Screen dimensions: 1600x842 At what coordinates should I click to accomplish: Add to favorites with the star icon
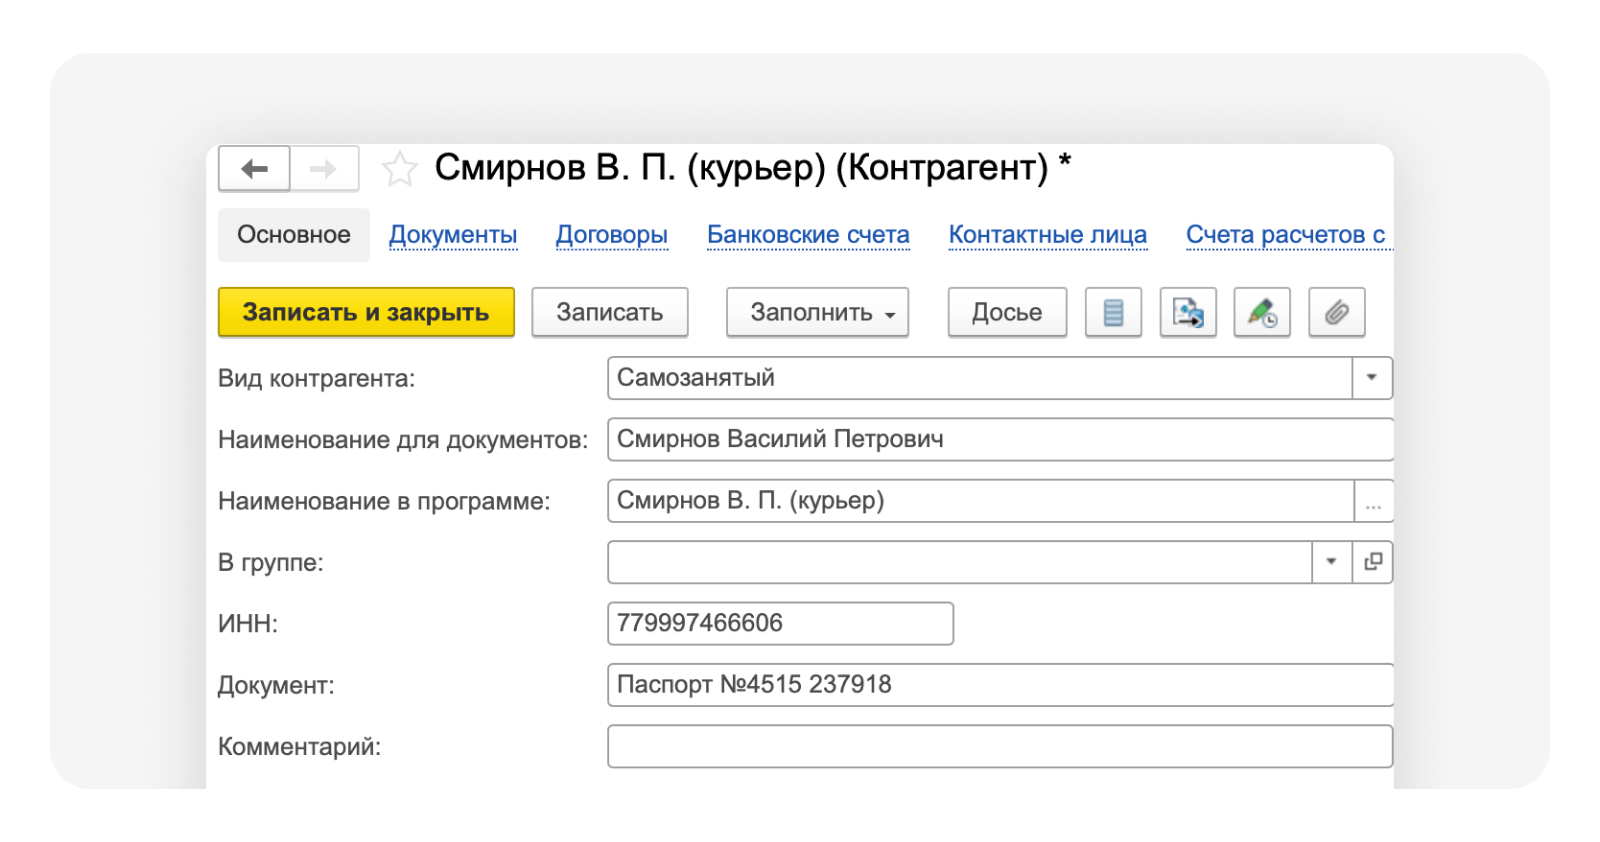pyautogui.click(x=399, y=169)
